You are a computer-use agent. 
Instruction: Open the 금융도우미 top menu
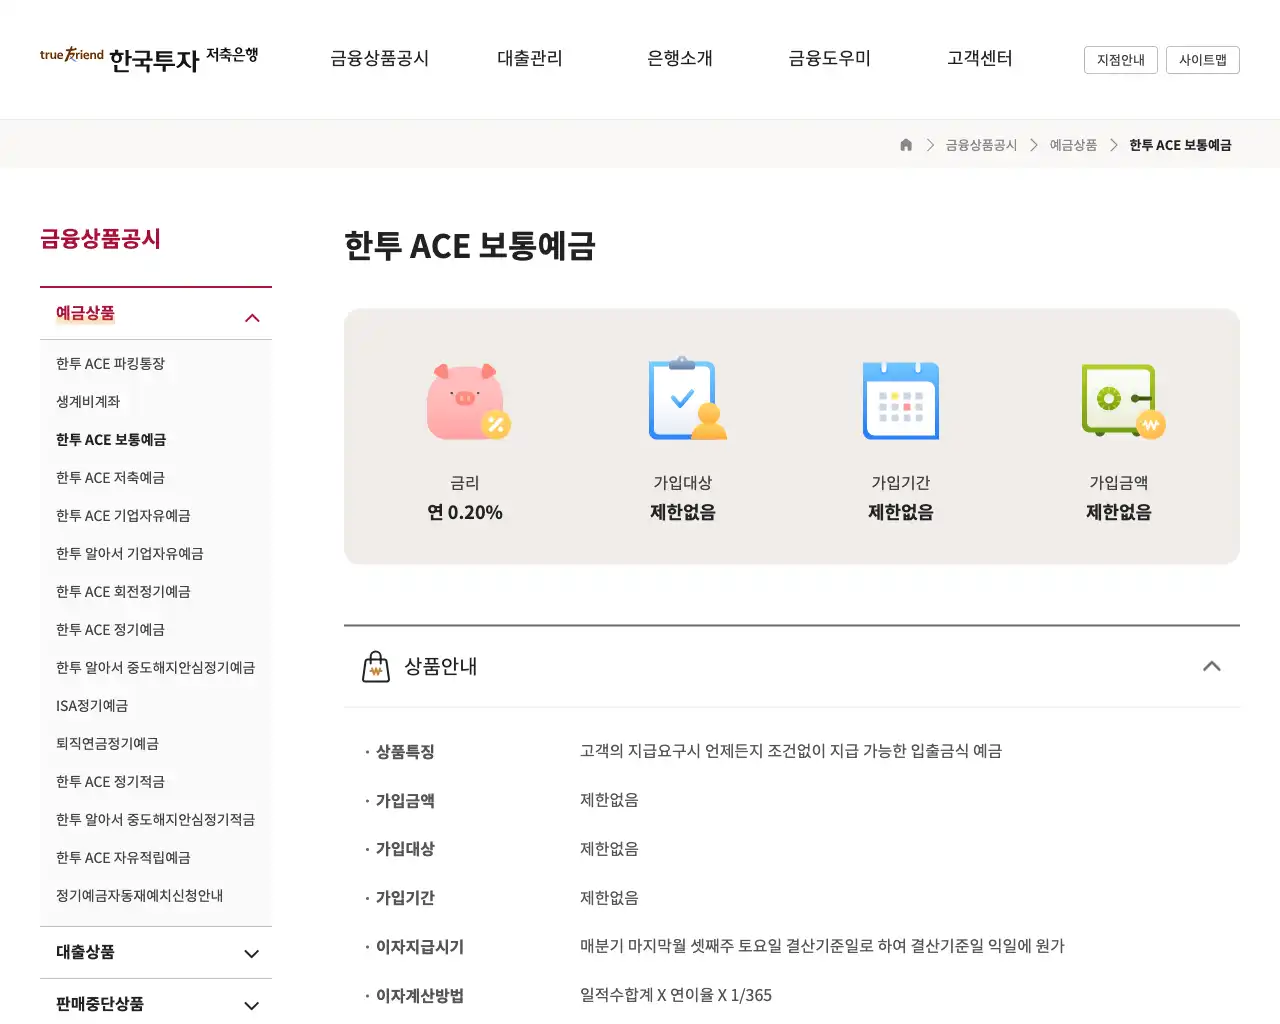830,59
